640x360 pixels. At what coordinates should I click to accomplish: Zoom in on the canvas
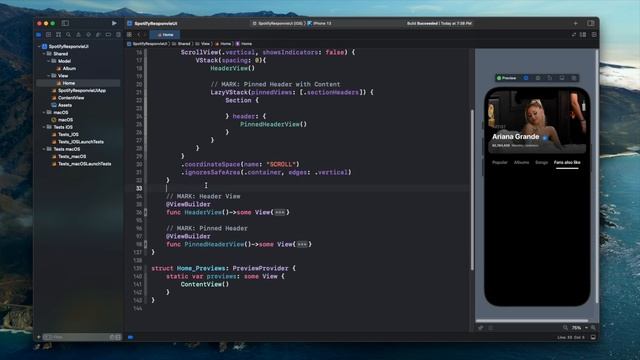pos(593,327)
